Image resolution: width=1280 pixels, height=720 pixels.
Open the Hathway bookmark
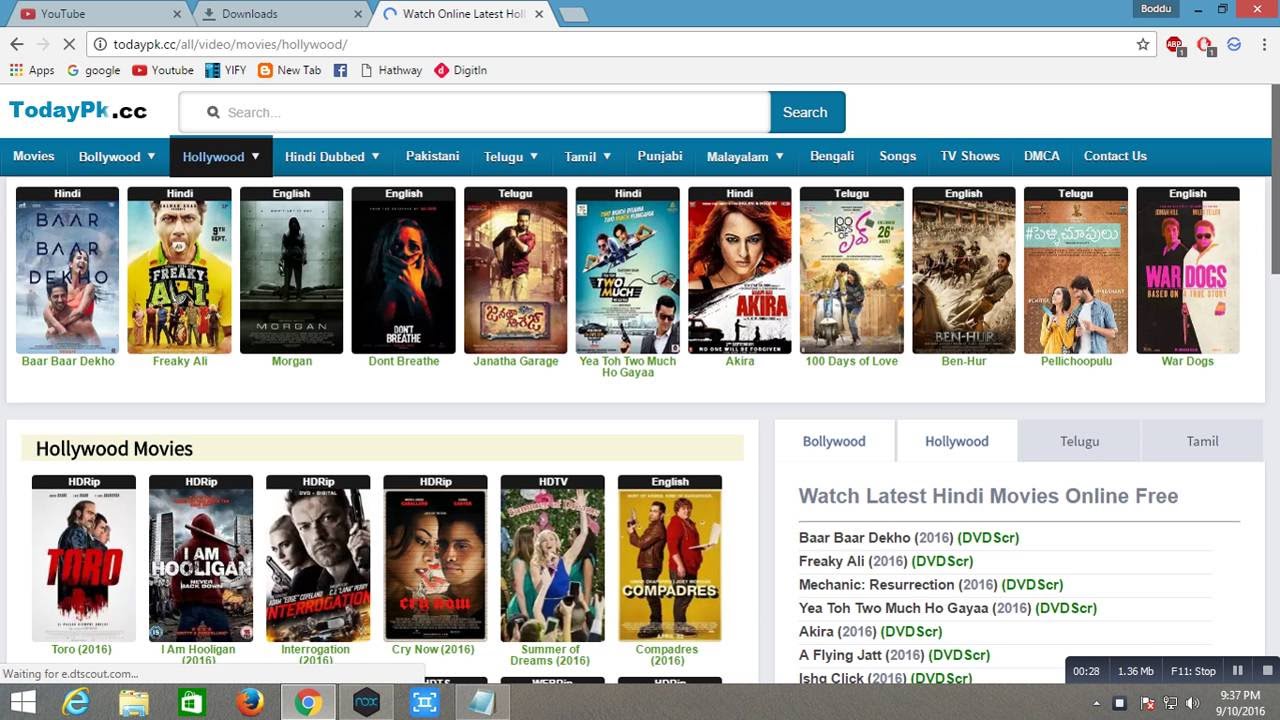tap(391, 70)
